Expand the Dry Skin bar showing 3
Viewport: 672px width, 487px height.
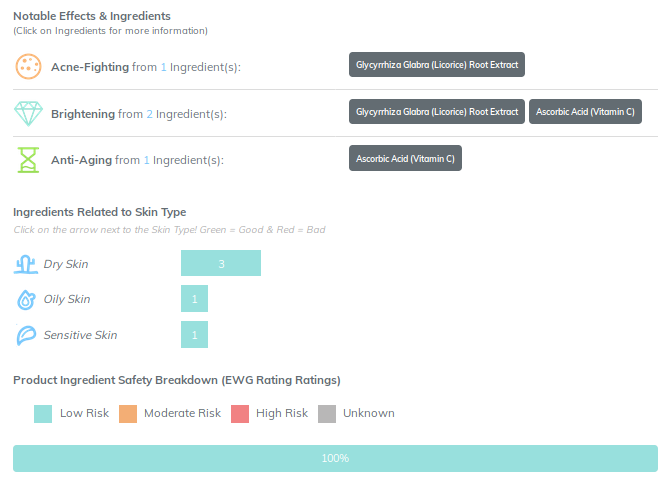tap(221, 263)
